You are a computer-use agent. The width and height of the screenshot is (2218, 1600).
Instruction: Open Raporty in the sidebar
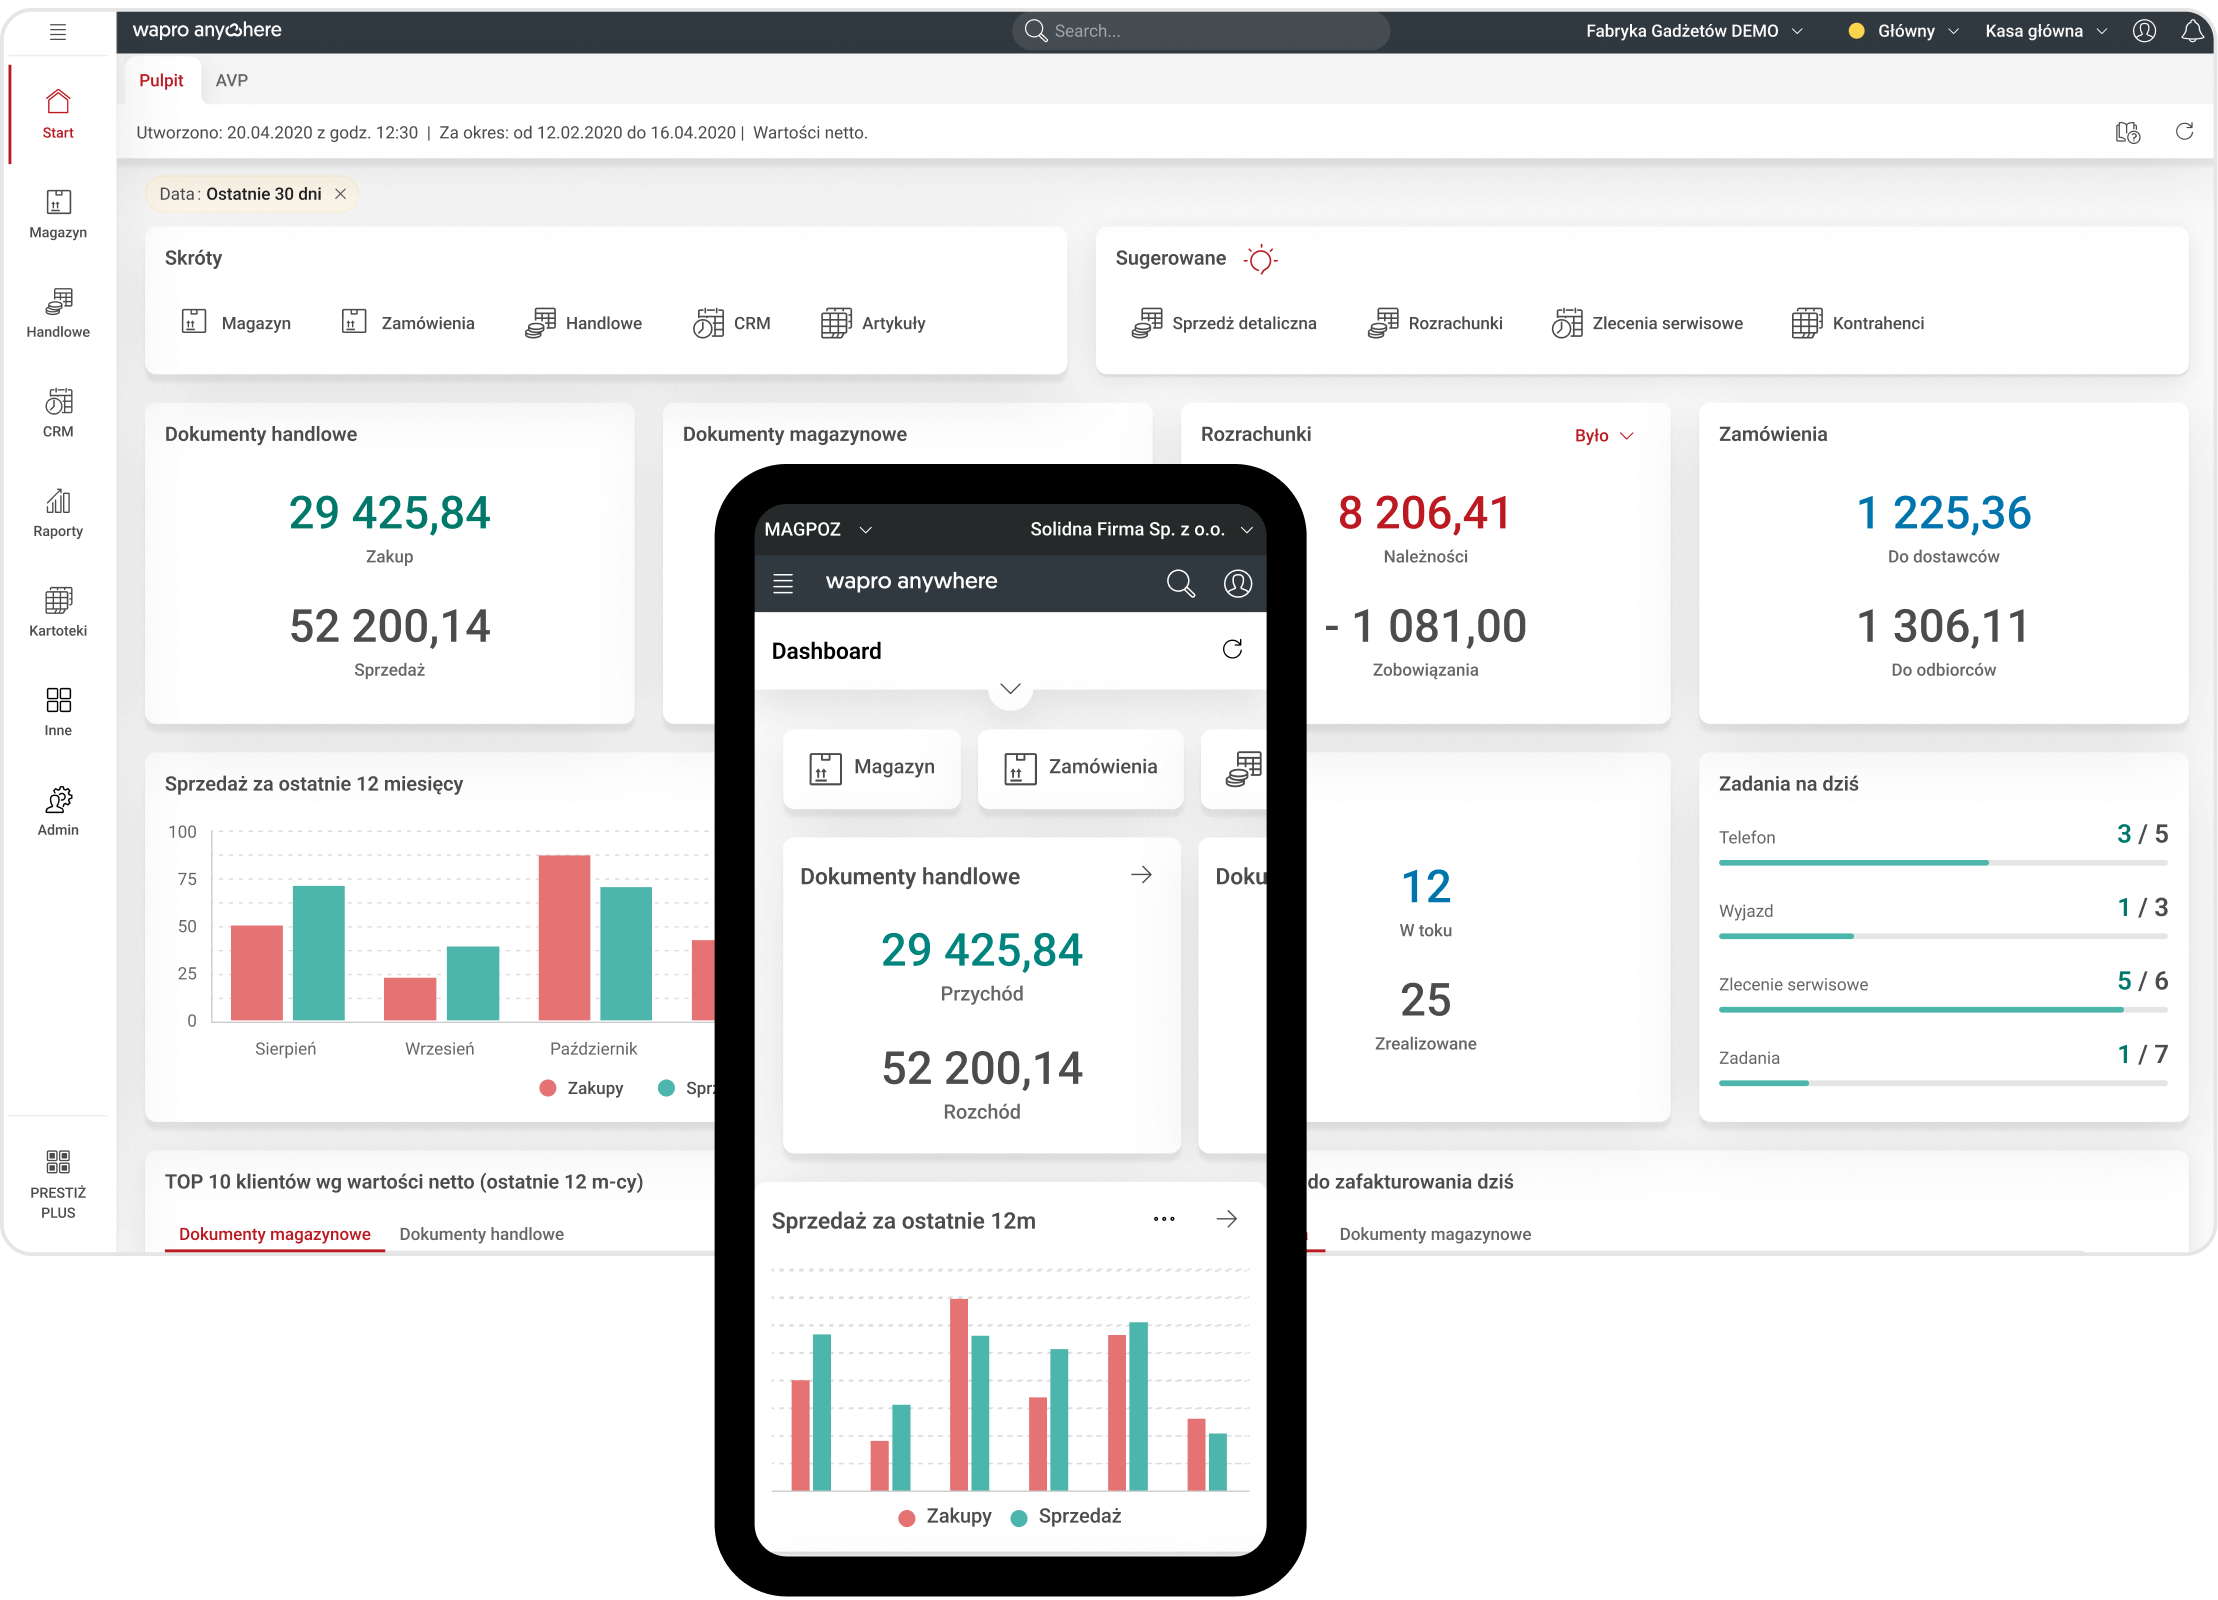(58, 512)
